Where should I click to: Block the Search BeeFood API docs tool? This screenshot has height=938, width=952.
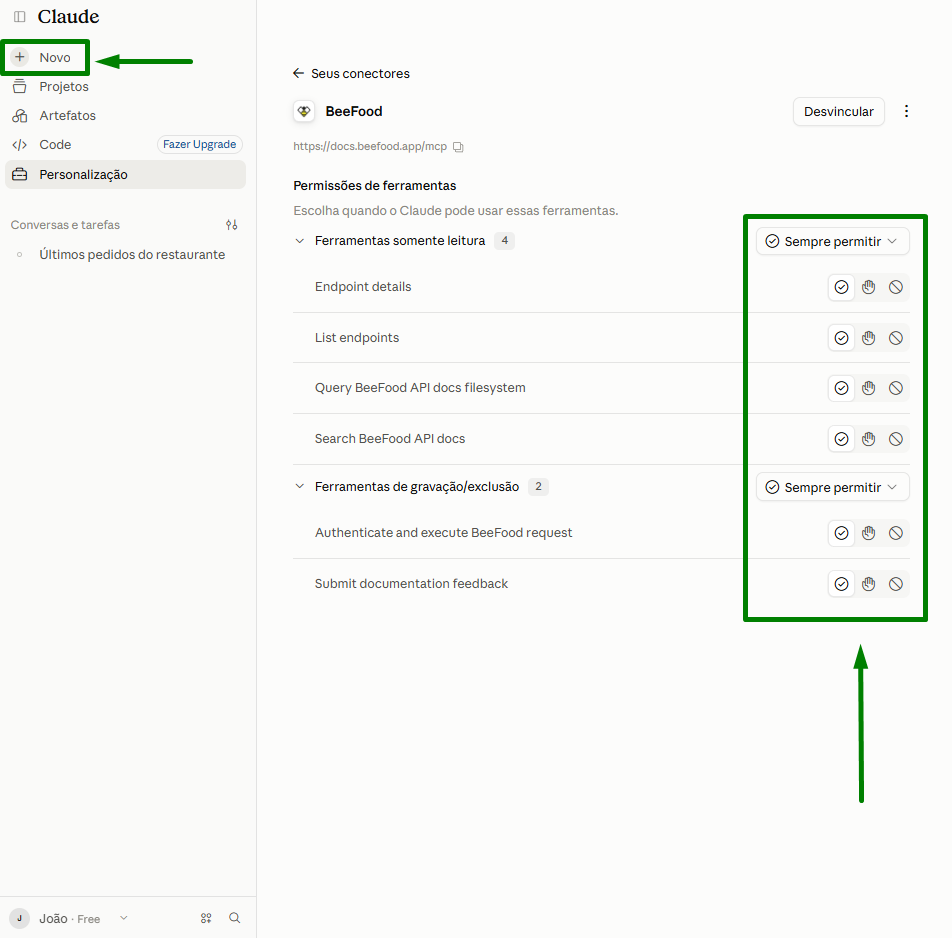coord(896,439)
